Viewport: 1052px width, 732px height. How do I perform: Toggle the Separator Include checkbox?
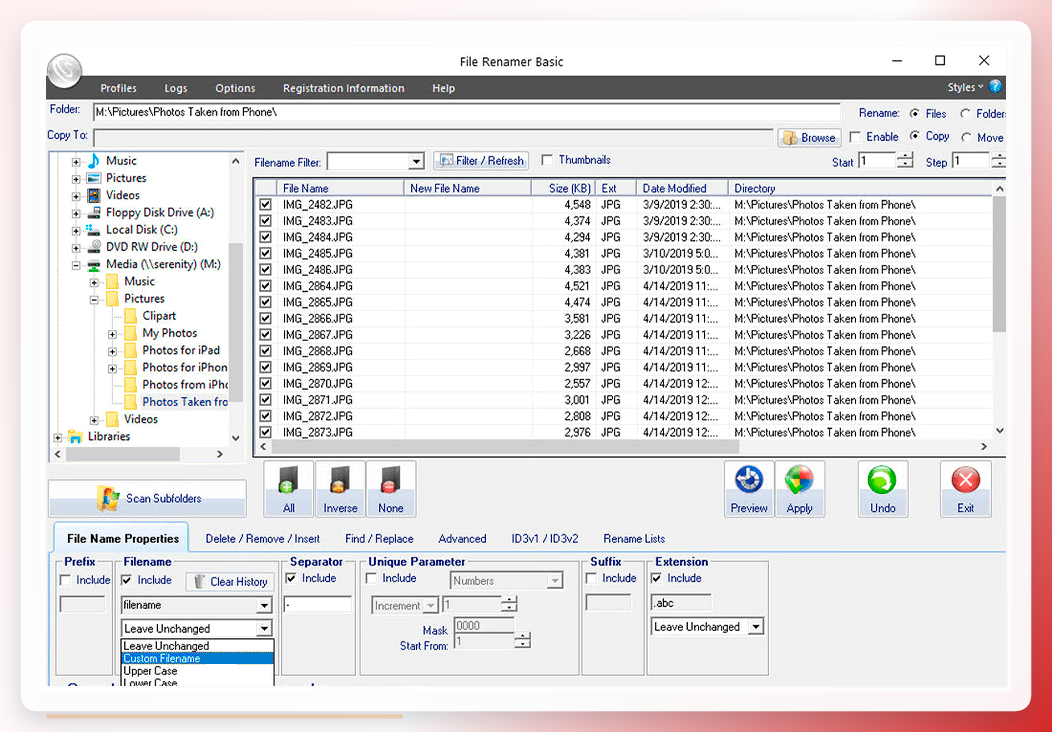click(291, 578)
